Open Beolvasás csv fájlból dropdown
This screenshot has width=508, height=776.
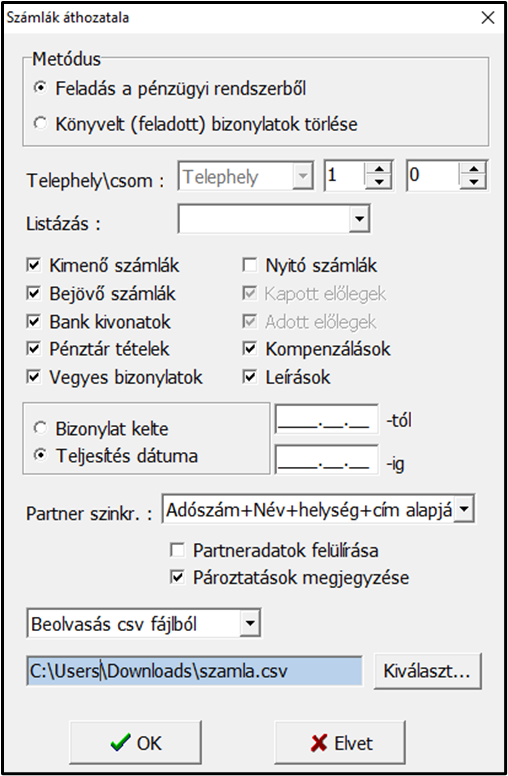pos(250,623)
